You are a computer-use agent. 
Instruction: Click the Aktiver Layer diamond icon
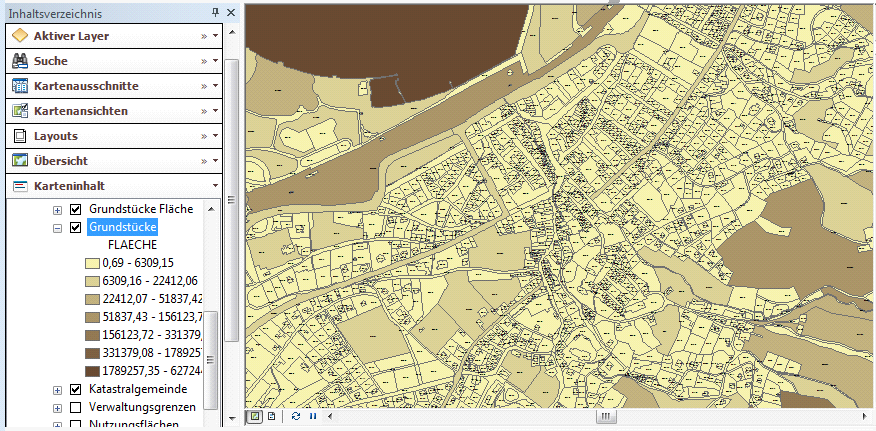pyautogui.click(x=19, y=36)
